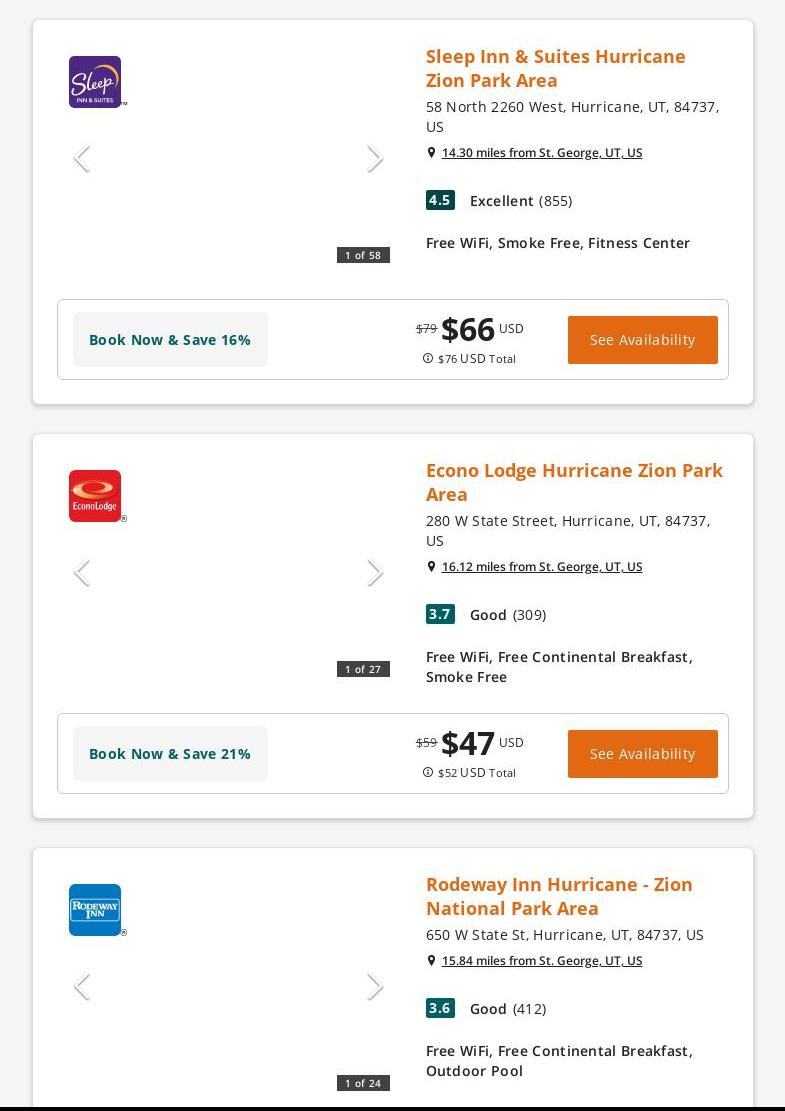Show previous photo for Sleep Inn
Screen dimensions: 785x1111
point(82,159)
